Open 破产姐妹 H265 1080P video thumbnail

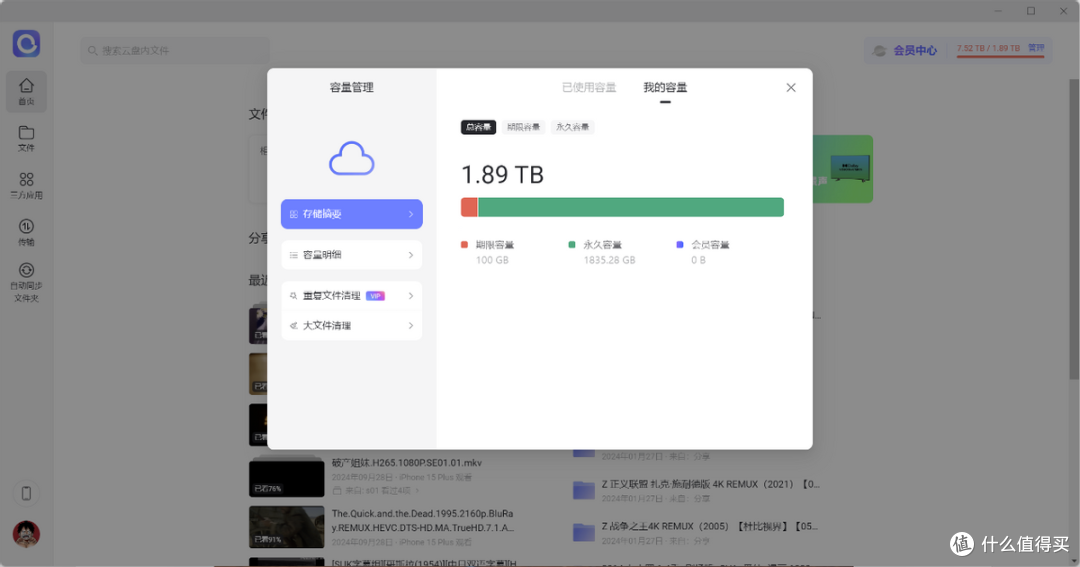287,476
